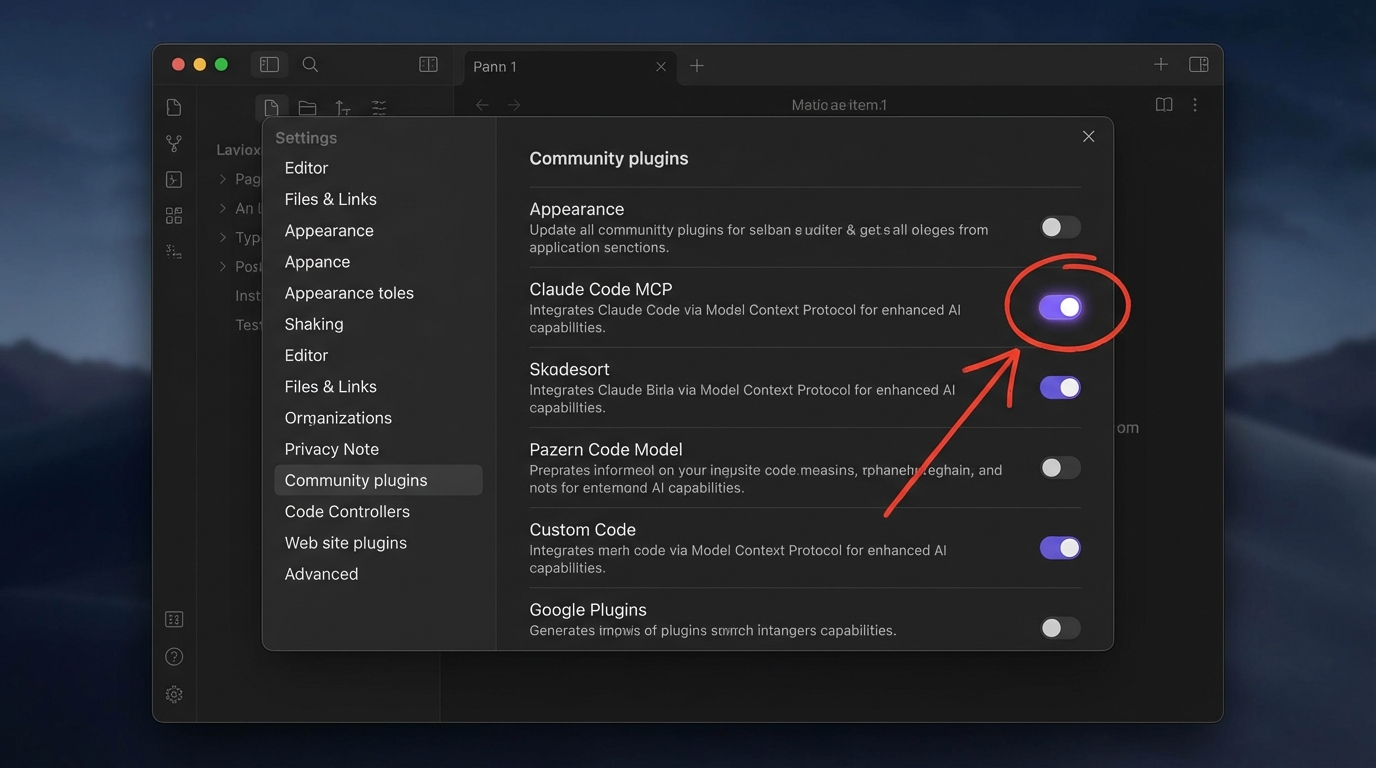
Task: Select the files panel icon above the sidebar
Action: (x=271, y=107)
